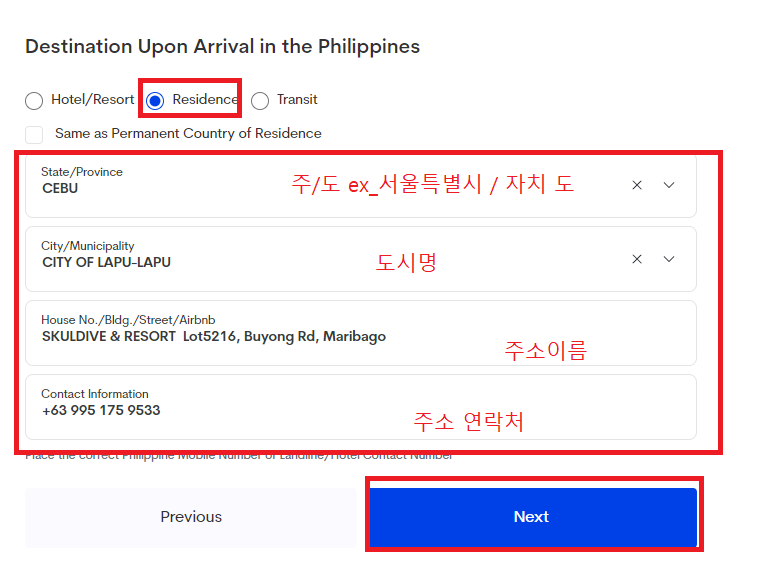772x568 pixels.
Task: Choose the Residence radio option
Action: coord(155,100)
